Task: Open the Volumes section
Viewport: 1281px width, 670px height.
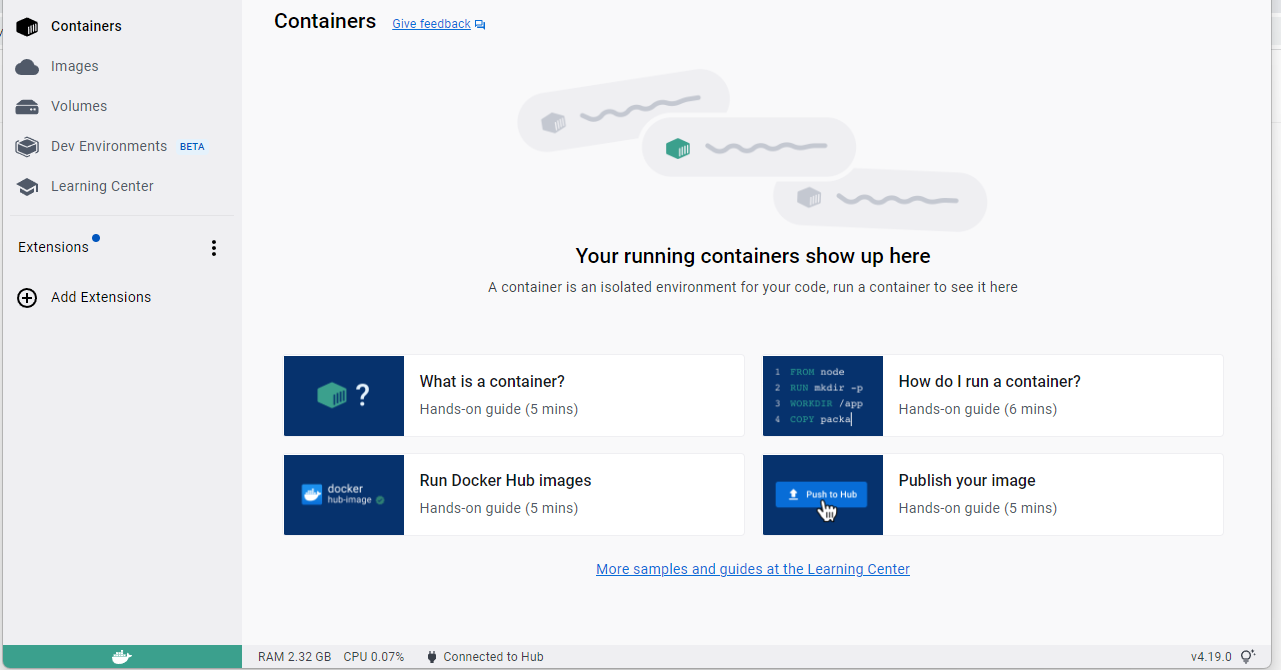Action: pos(121,106)
